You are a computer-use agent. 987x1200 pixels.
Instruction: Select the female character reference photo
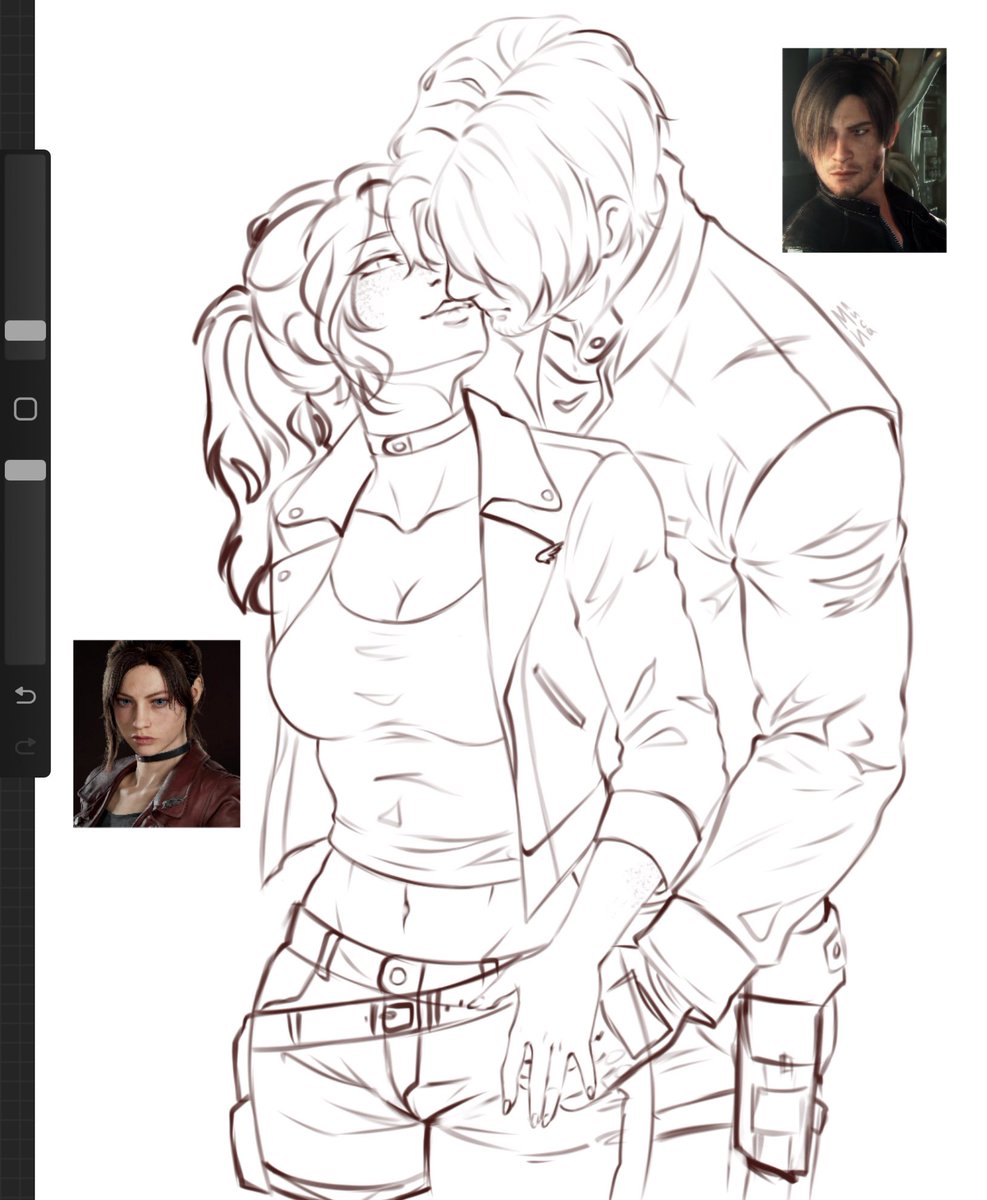click(x=157, y=734)
